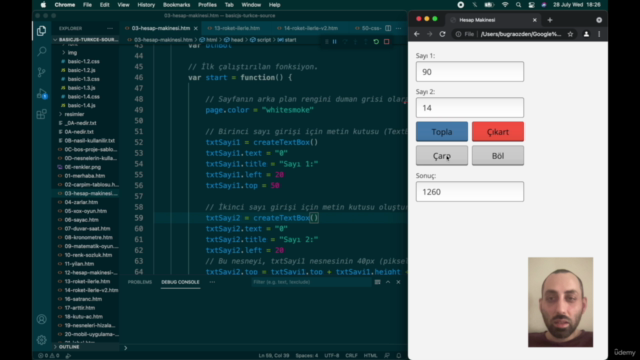
Task: Open the Source Control view
Action: [41, 73]
